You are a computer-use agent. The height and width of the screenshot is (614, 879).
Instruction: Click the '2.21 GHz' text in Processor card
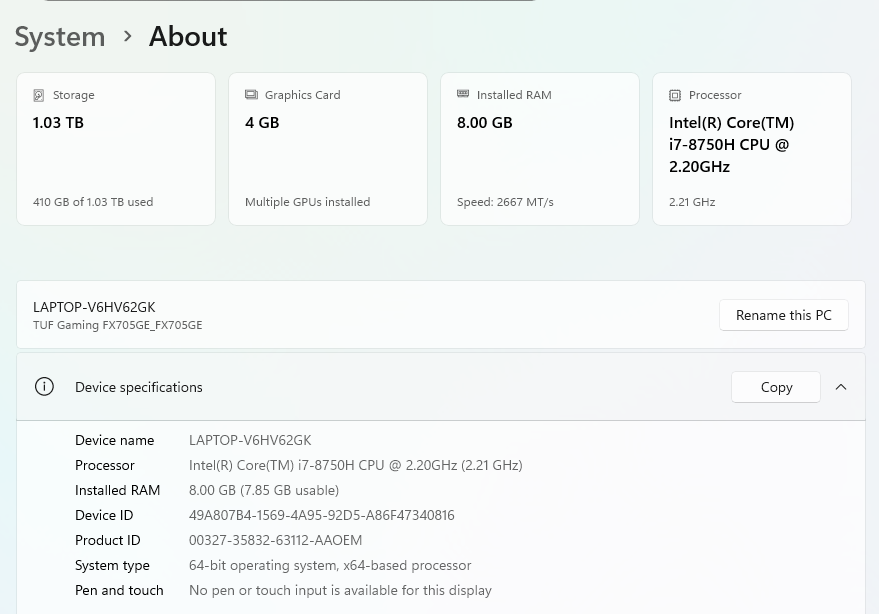coord(692,202)
